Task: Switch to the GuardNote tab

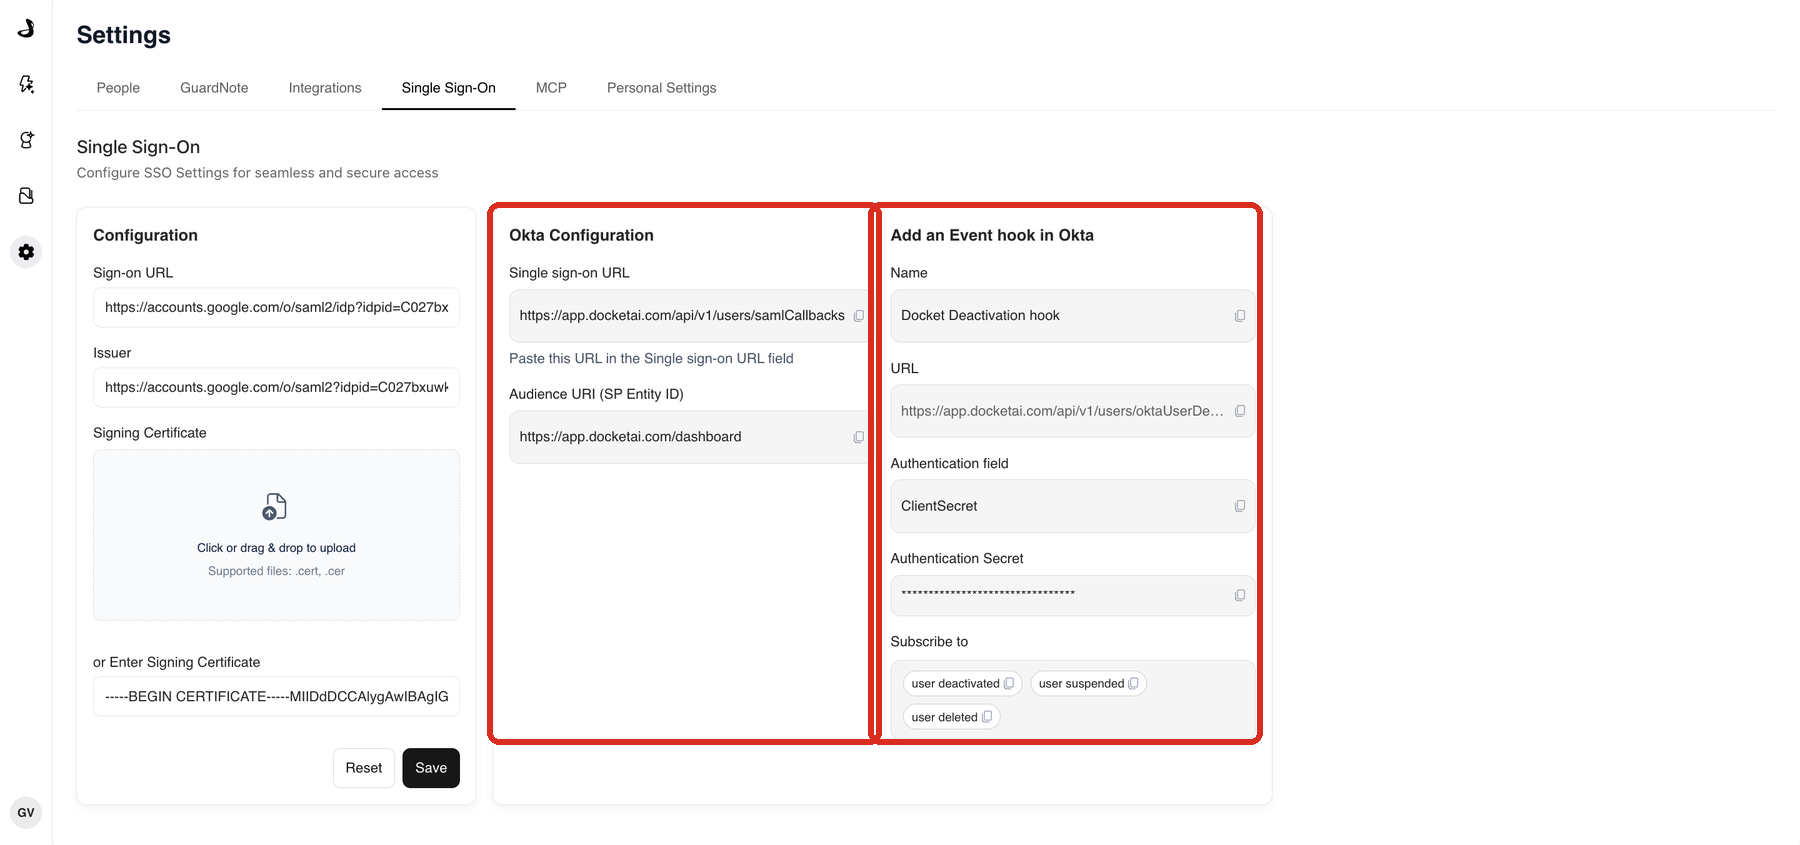Action: coord(214,88)
